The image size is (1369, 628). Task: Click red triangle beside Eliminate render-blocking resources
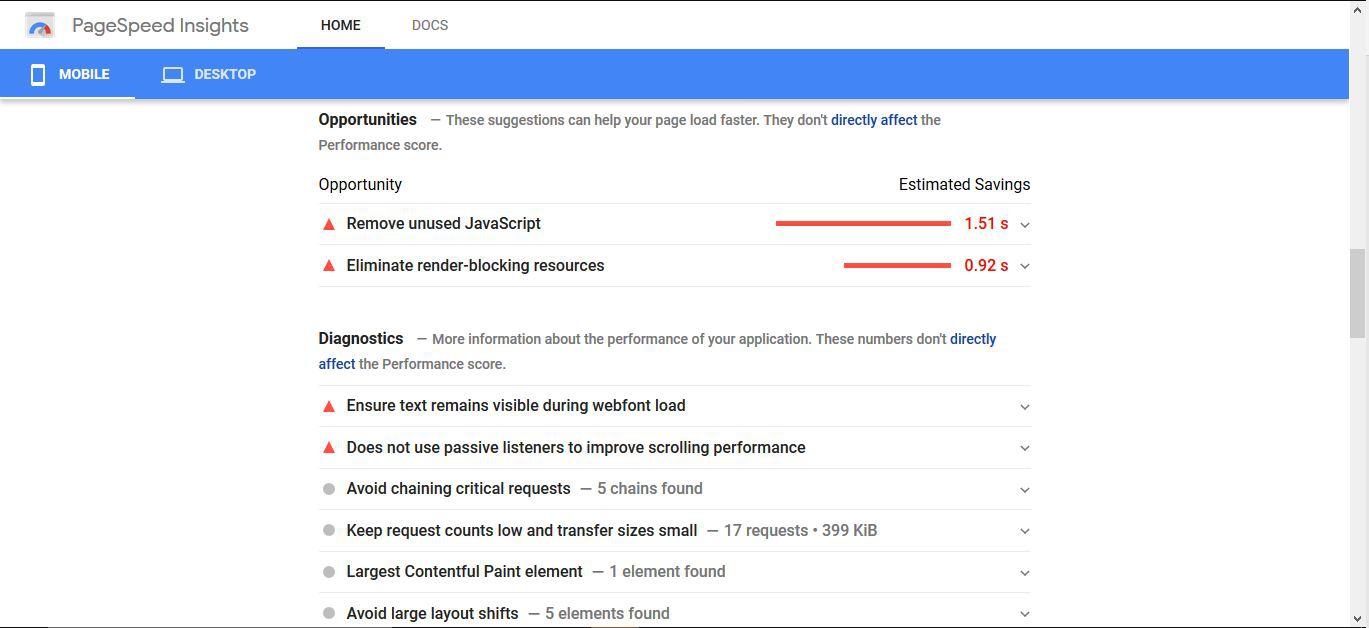(328, 266)
